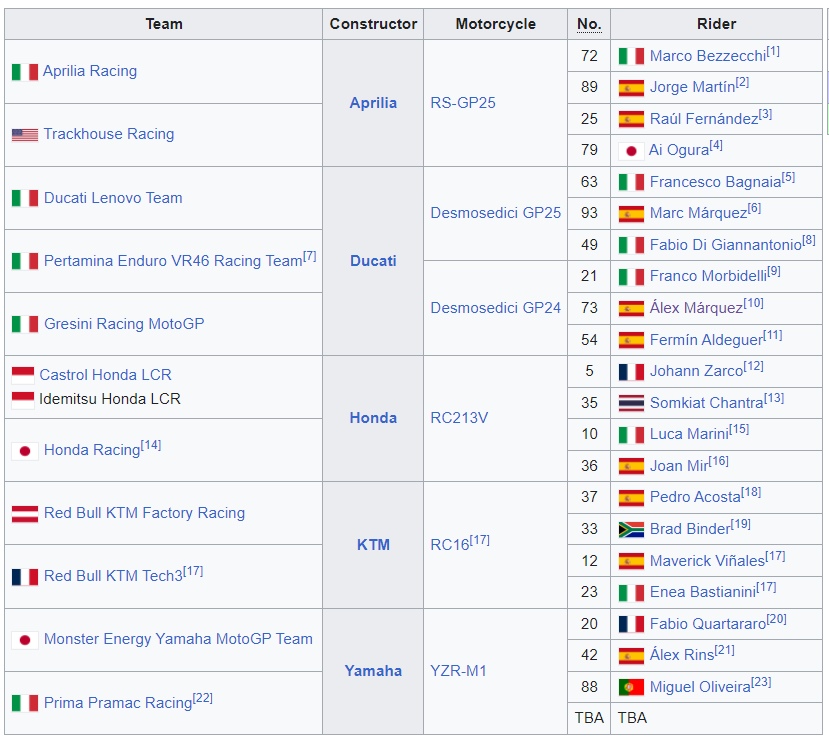Click the French flag next to Johann Zarco
829x743 pixels.
[x=631, y=371]
